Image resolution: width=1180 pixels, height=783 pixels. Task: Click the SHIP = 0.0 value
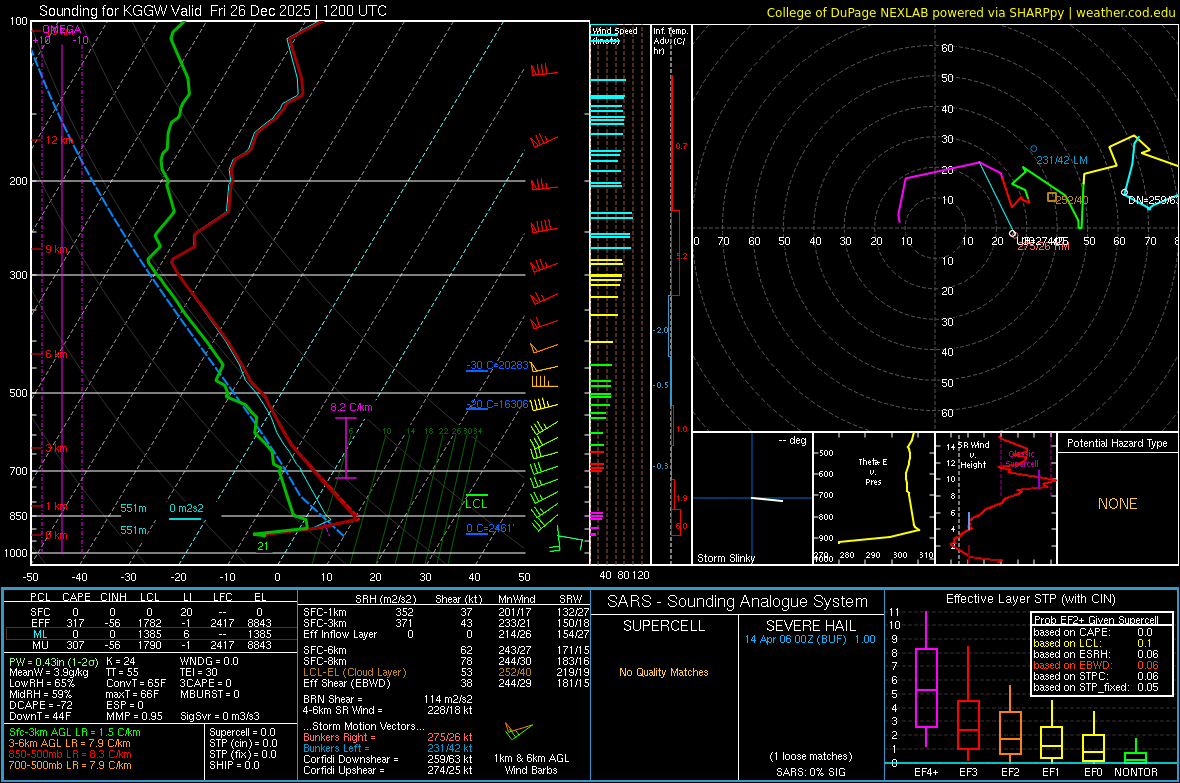pyautogui.click(x=234, y=765)
